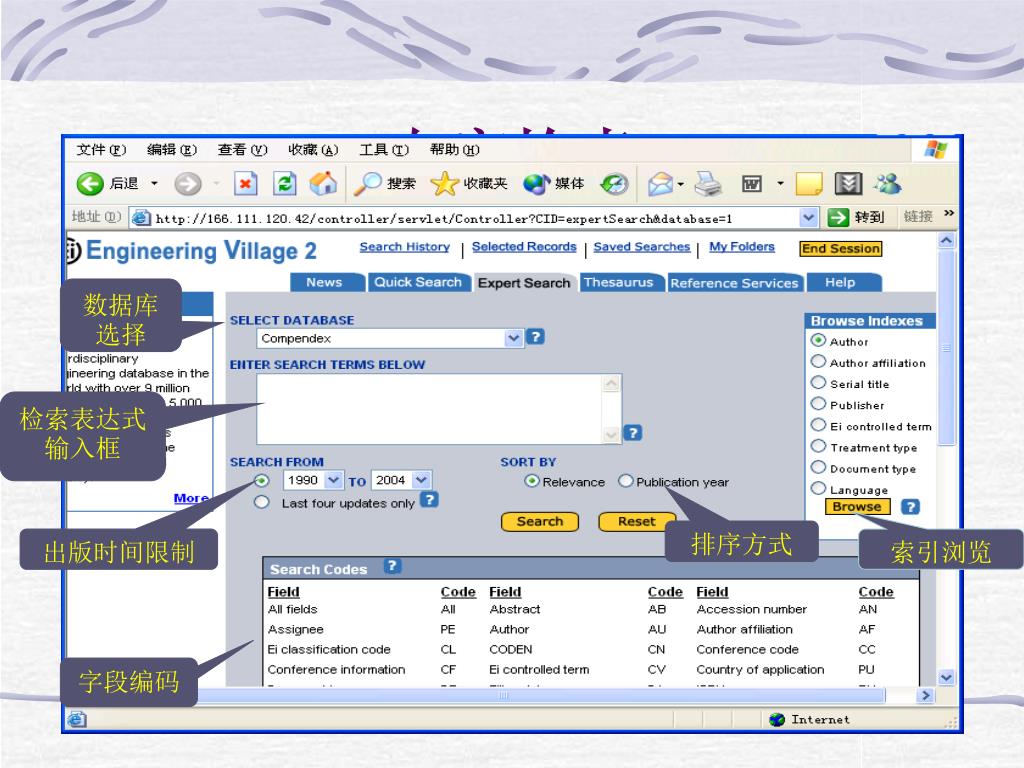Select Relevance sort option
This screenshot has width=1024, height=768.
(x=532, y=481)
